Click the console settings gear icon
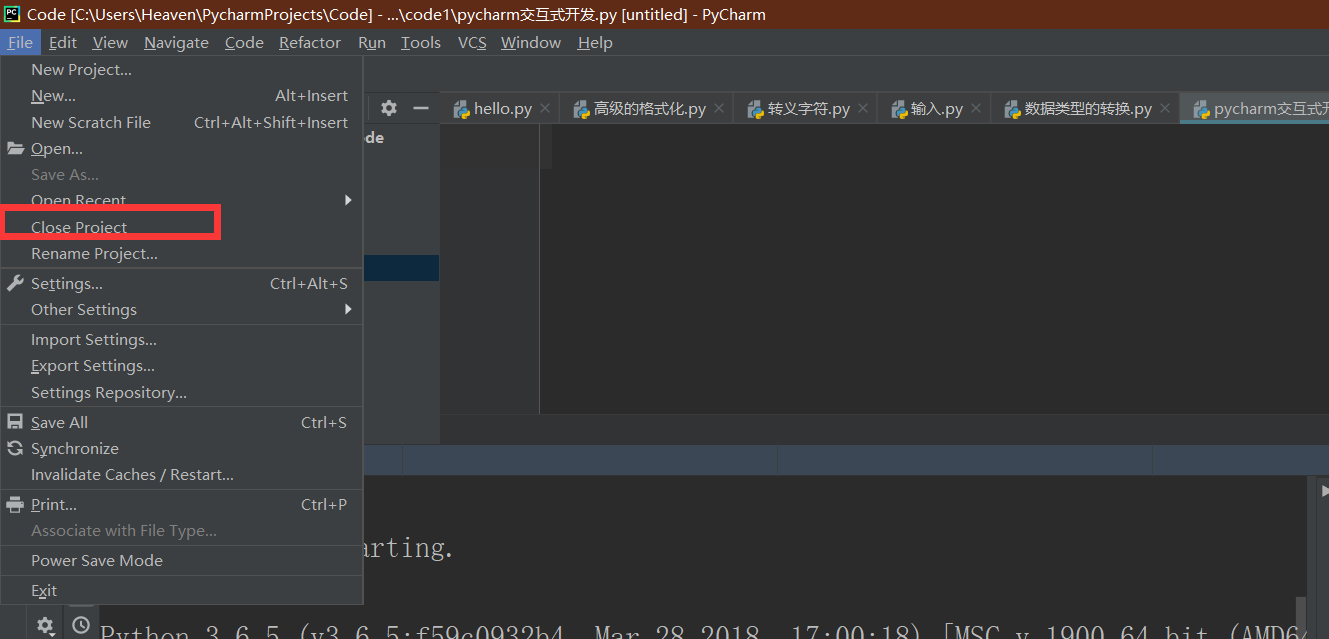 point(45,626)
